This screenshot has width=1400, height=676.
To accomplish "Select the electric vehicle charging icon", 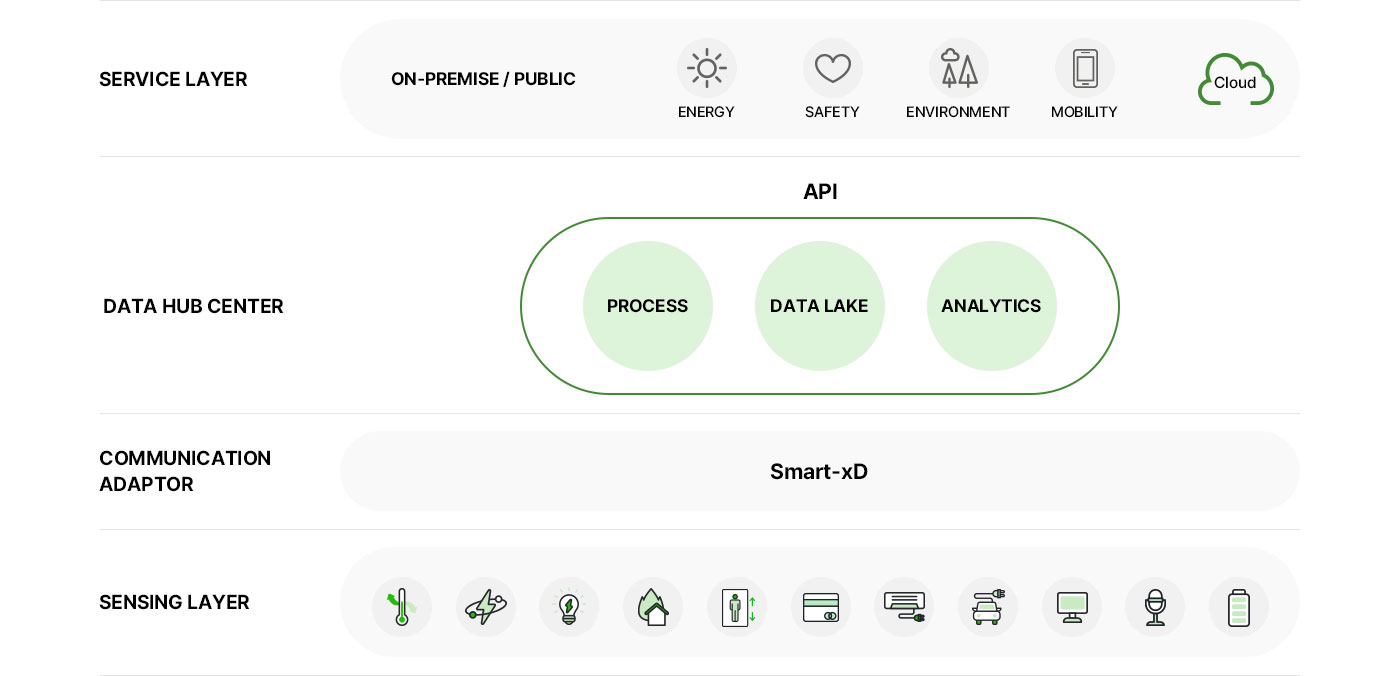I will pos(988,607).
